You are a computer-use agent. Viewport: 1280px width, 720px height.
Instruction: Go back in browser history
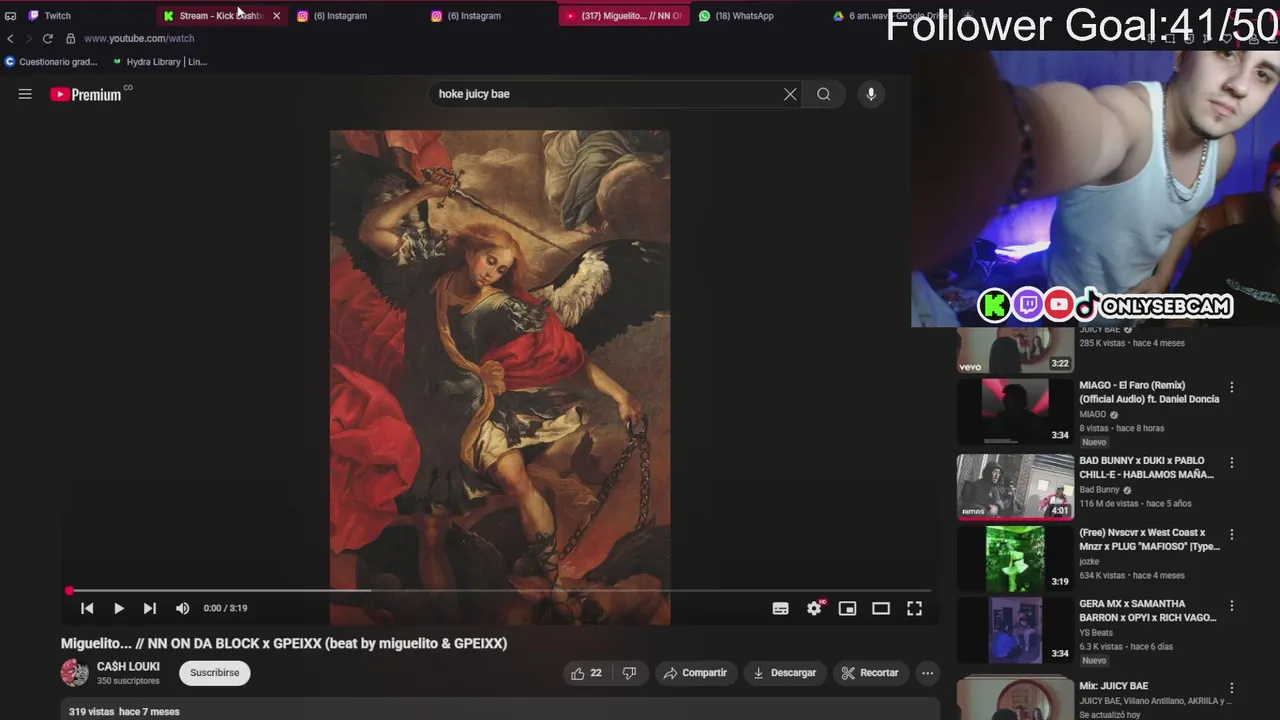click(10, 38)
